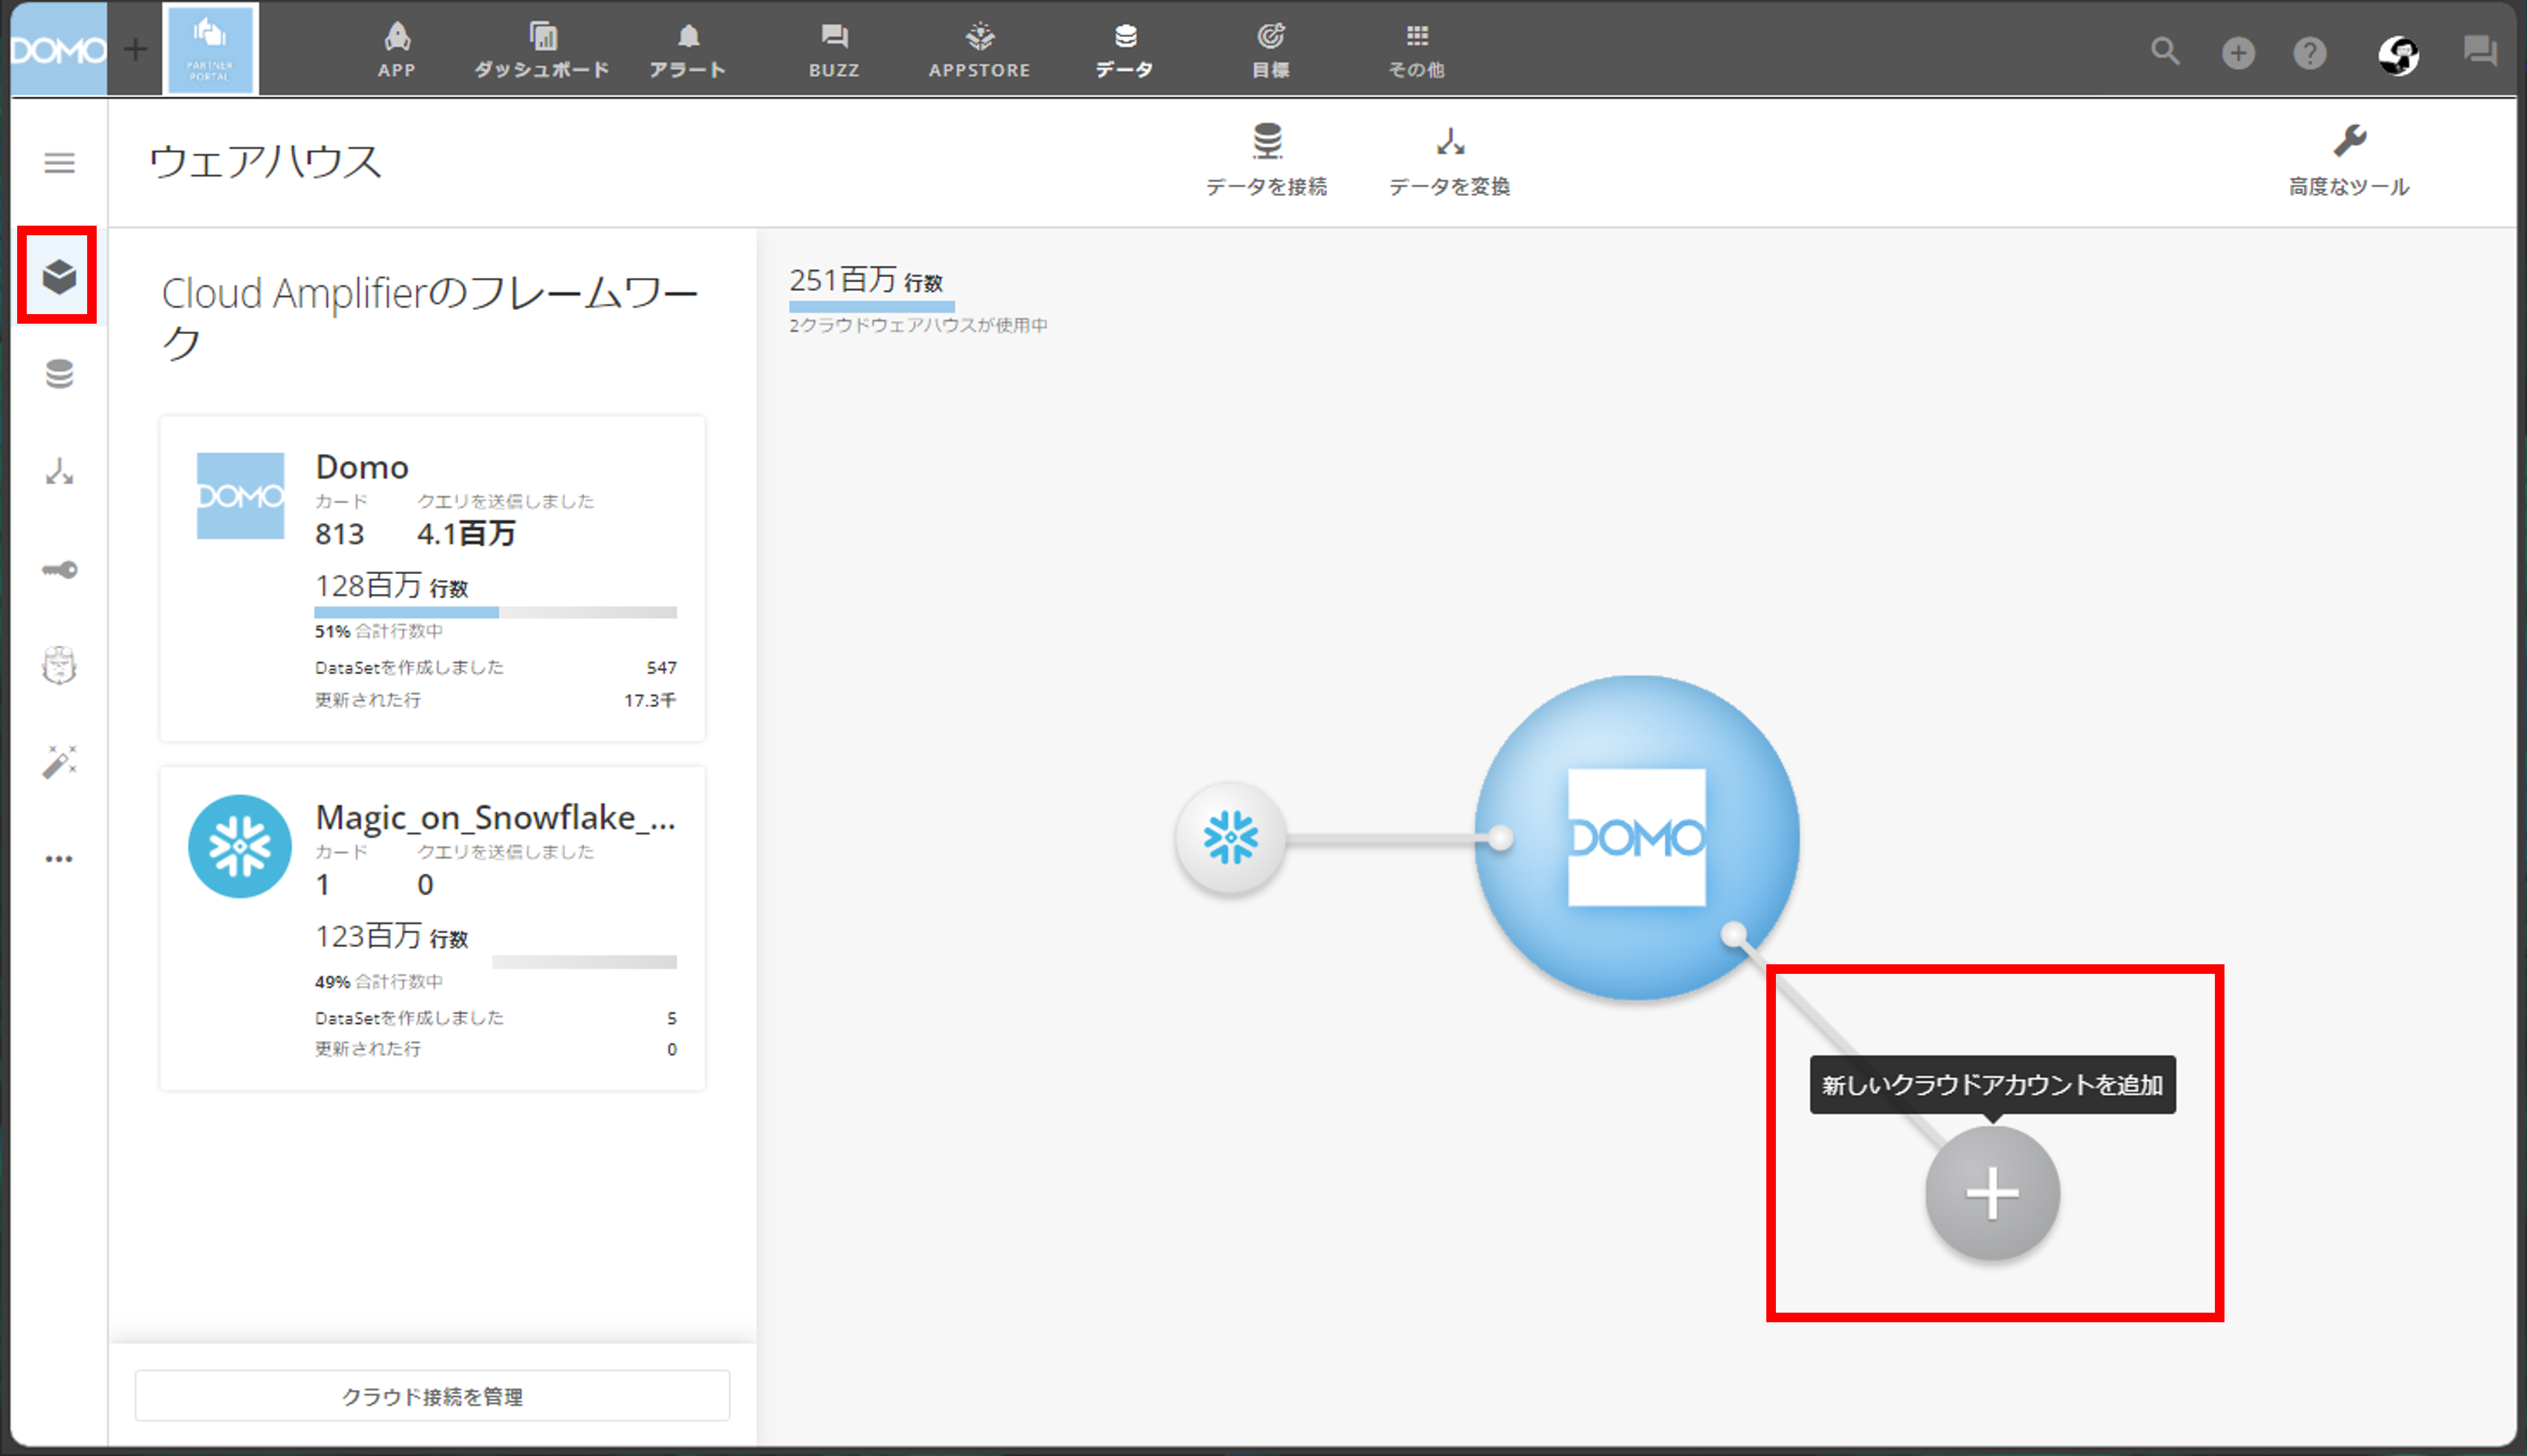The image size is (2527, 1456).
Task: Click Domo card value 4.1百万
Action: (x=466, y=534)
